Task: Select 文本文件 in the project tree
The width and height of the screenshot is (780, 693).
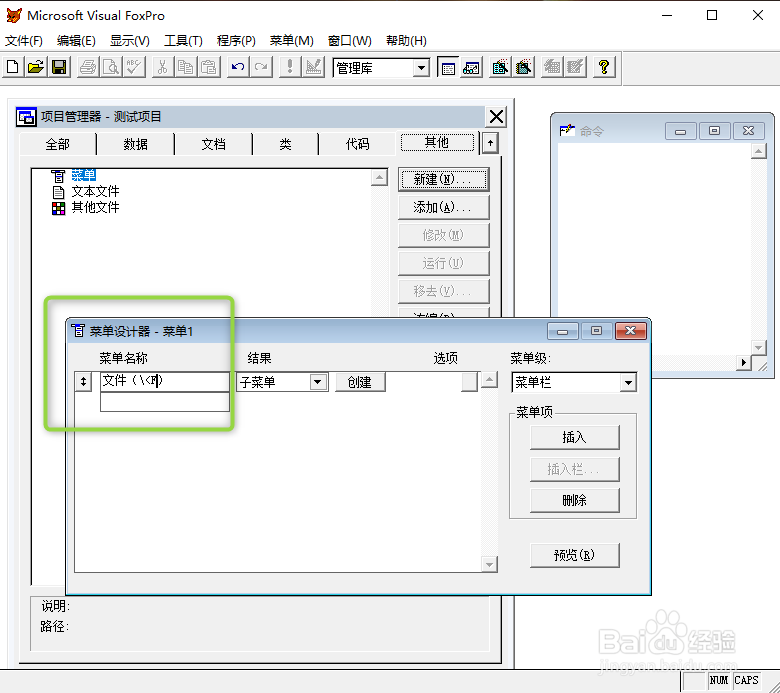Action: 95,191
